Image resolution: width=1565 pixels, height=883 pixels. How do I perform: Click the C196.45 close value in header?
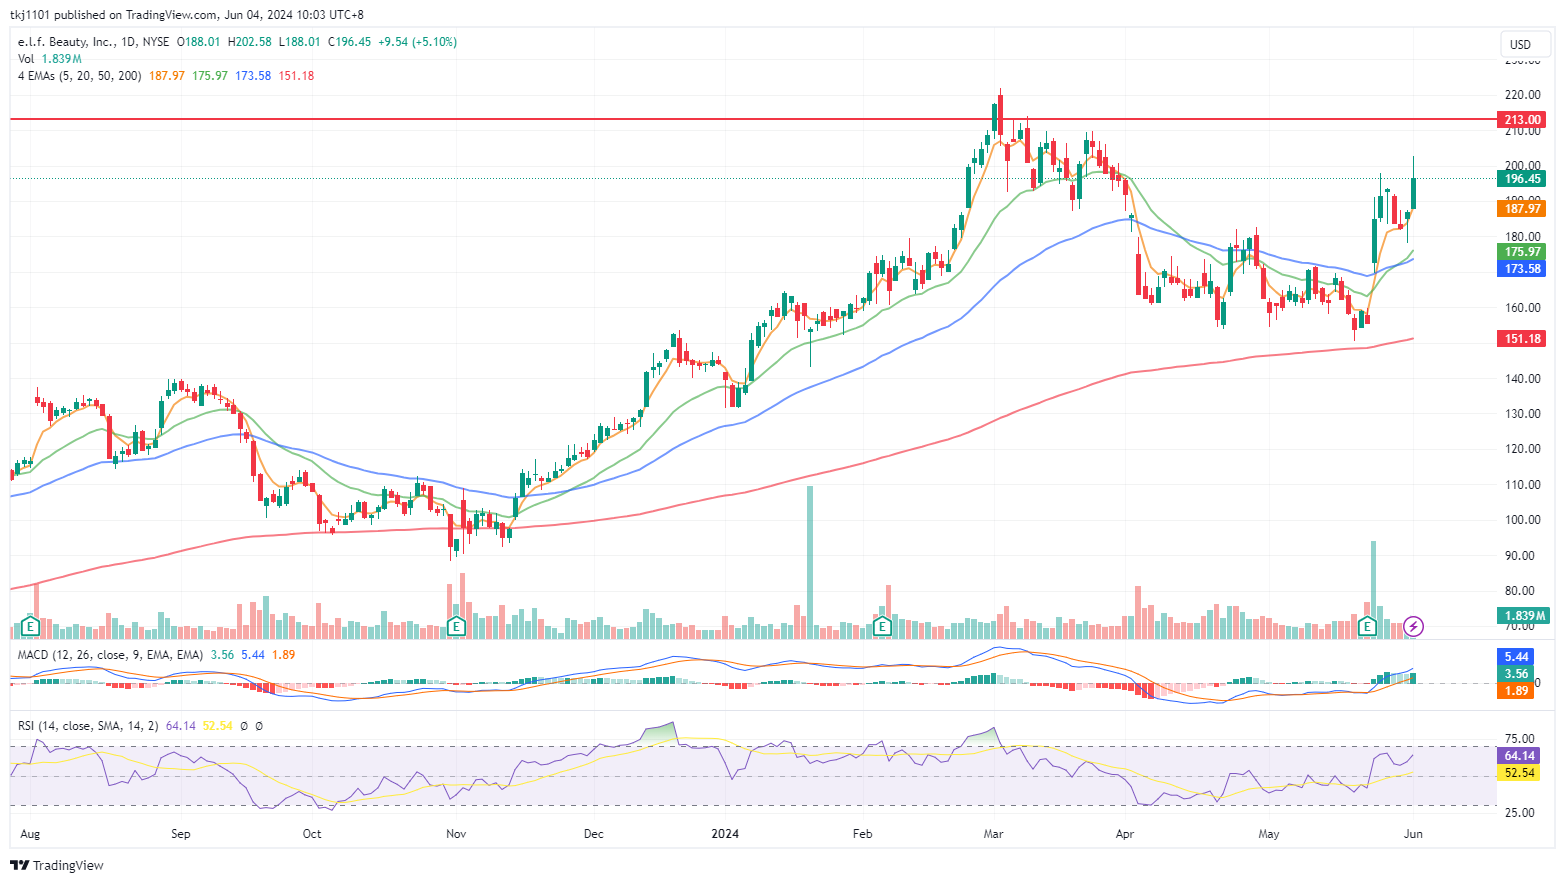click(349, 42)
